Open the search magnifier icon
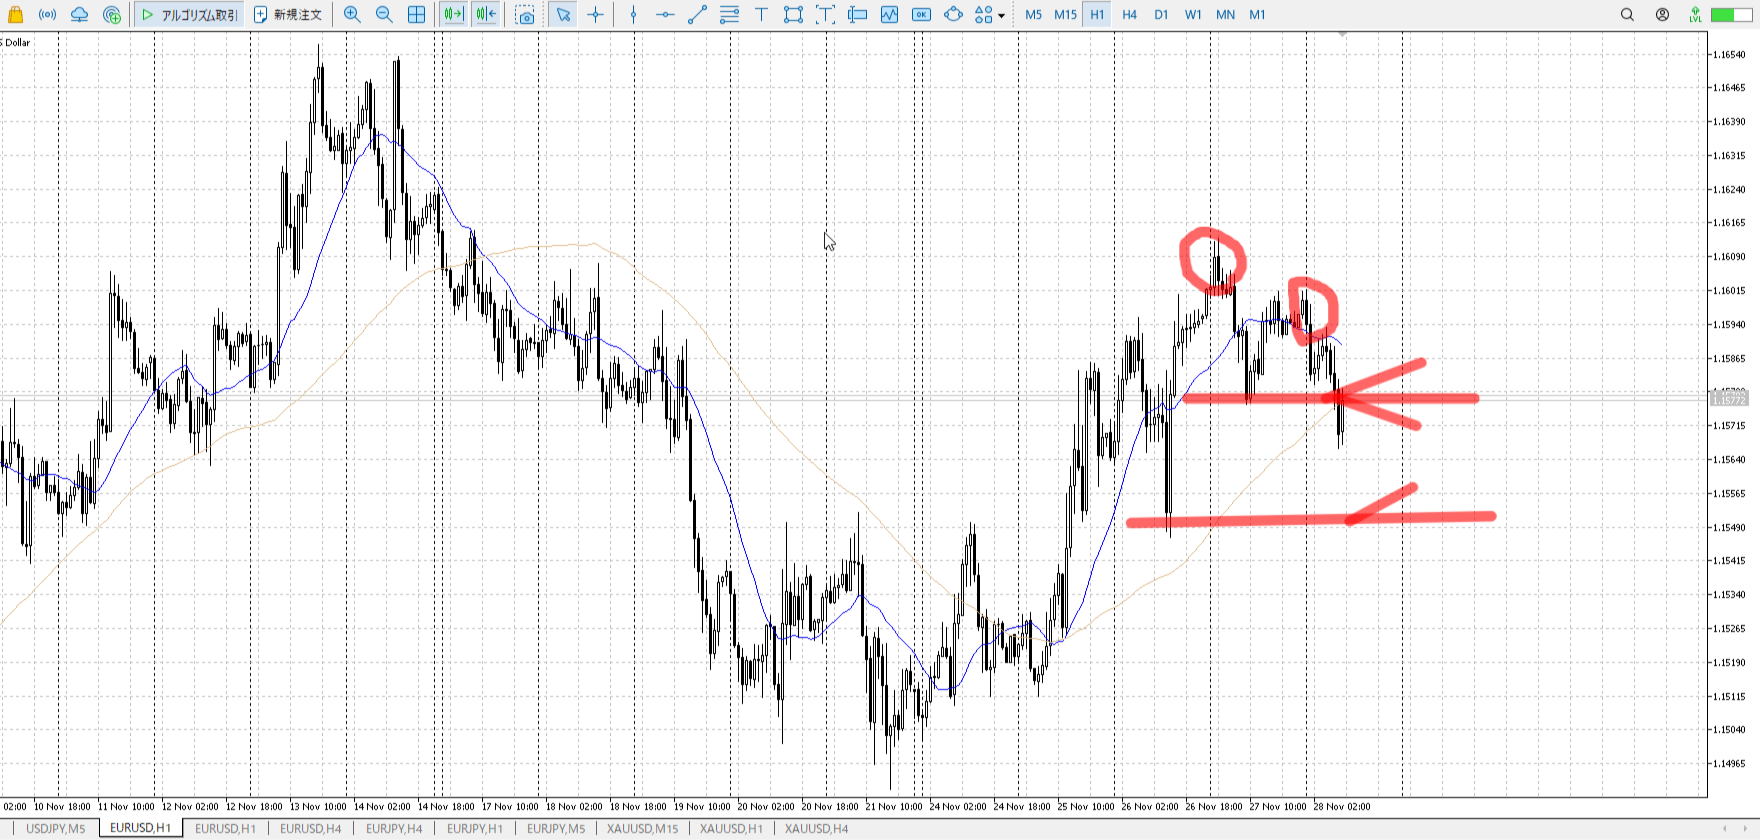 pos(1627,15)
